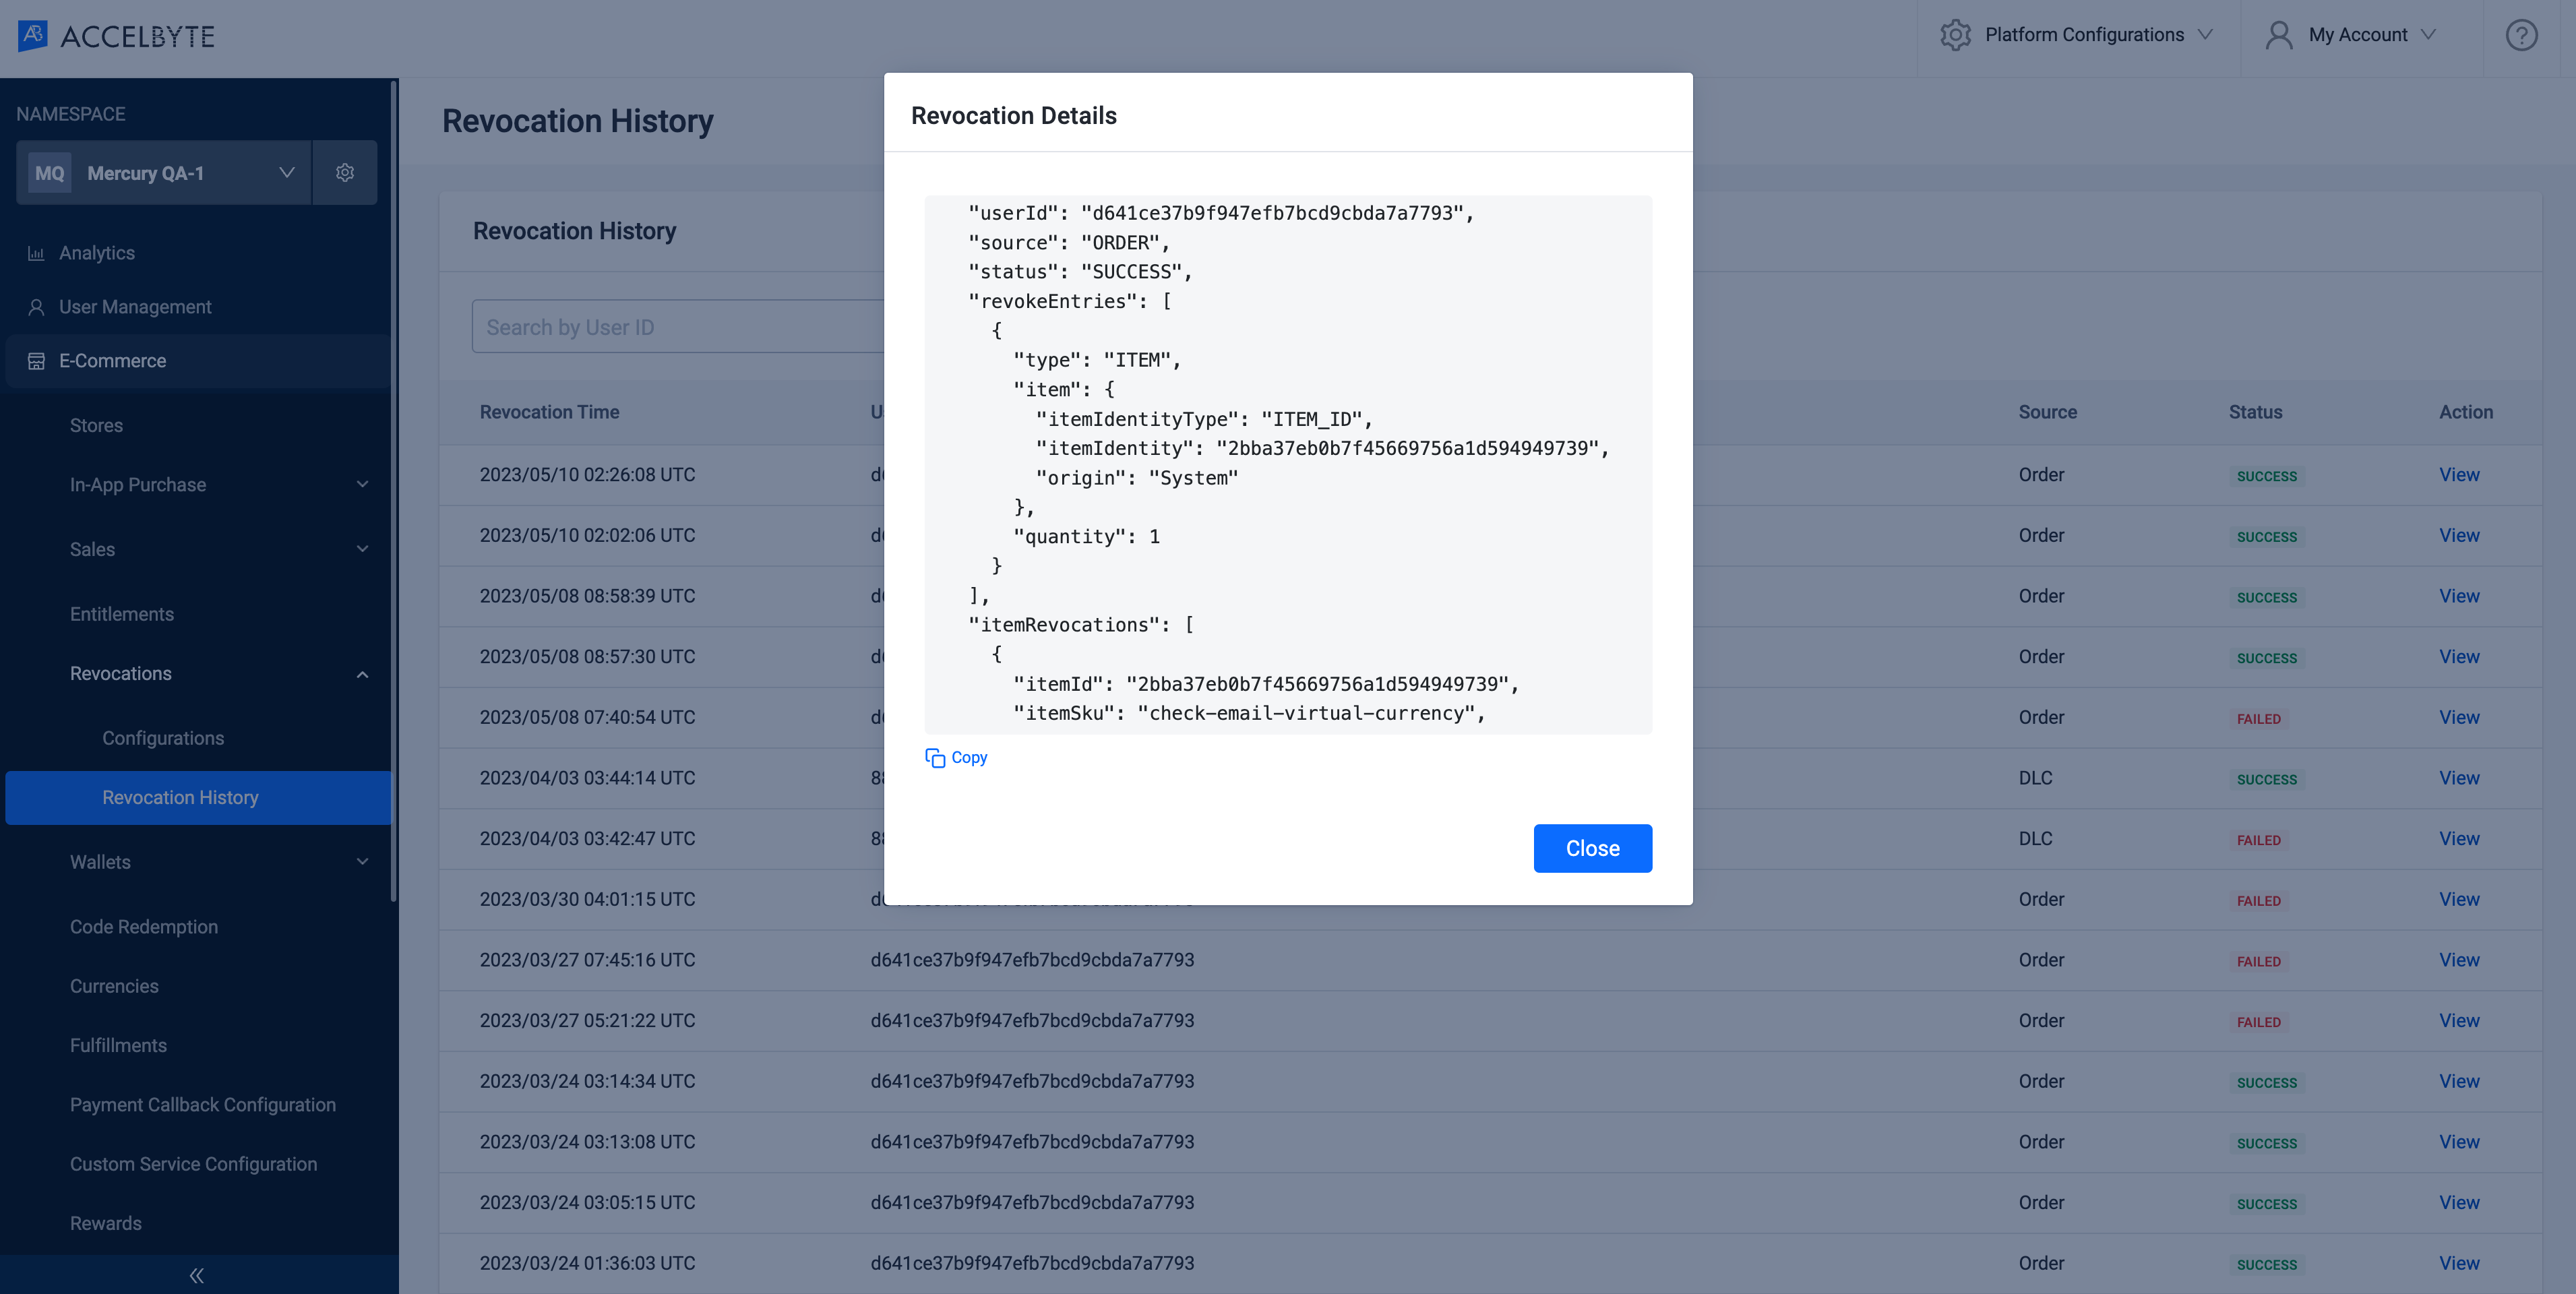Click the JSON code block area
Viewport: 2576px width, 1294px height.
[x=1288, y=464]
